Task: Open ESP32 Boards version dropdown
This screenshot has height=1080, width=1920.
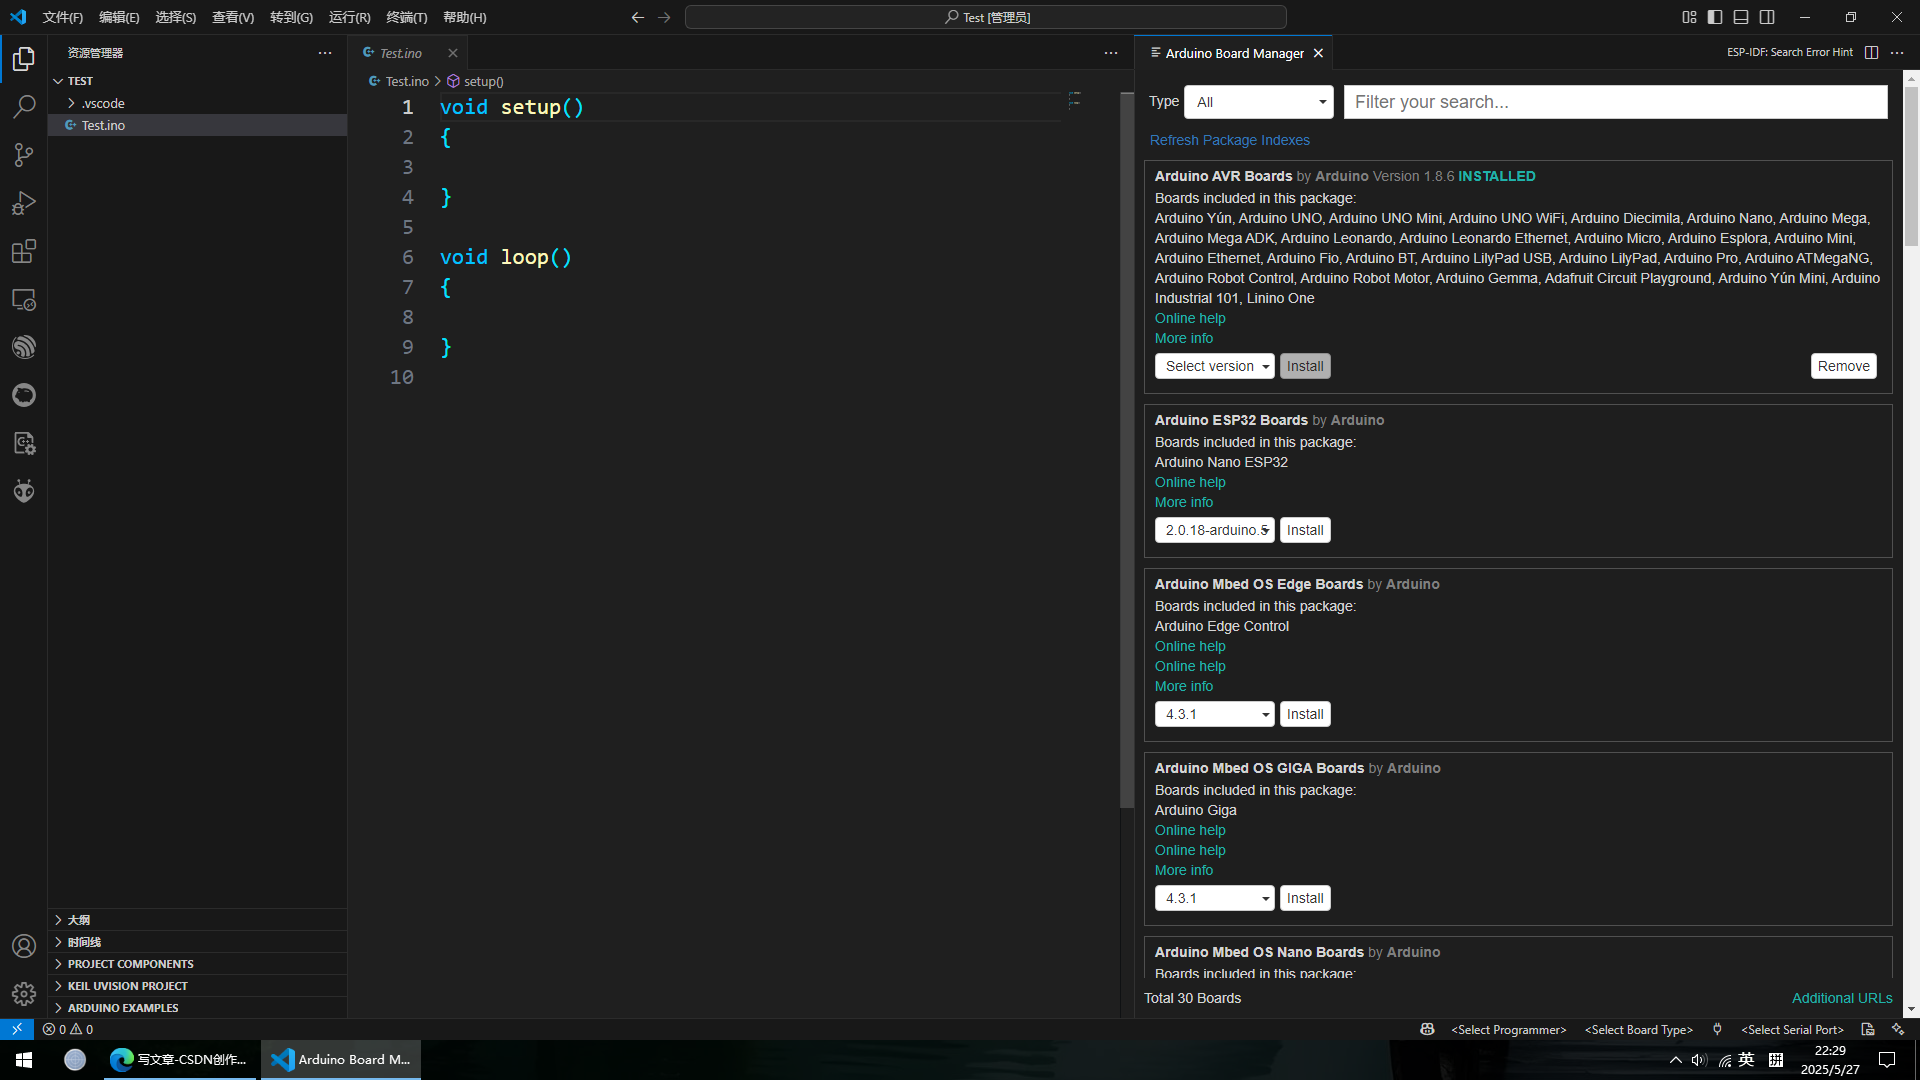Action: tap(1215, 530)
